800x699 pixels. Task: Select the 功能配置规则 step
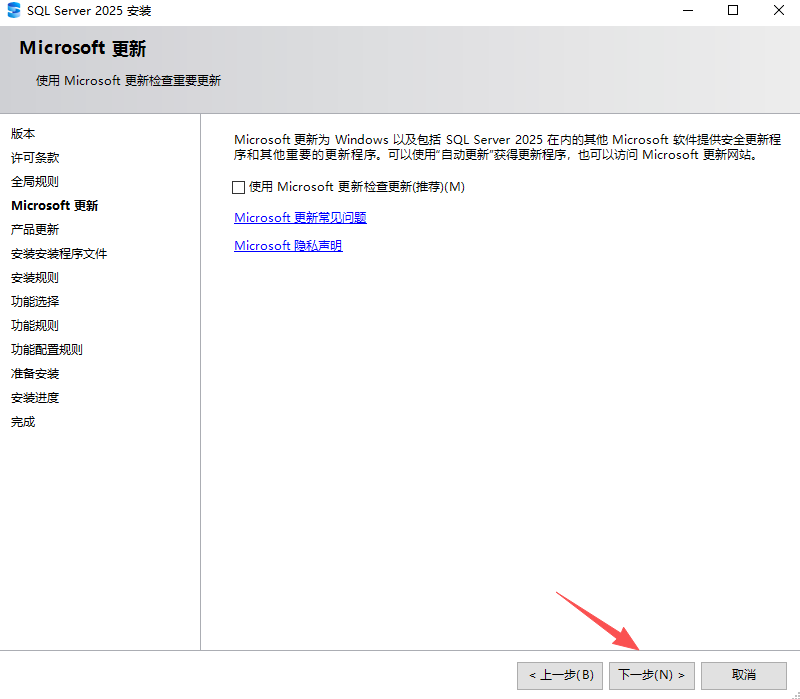pyautogui.click(x=42, y=349)
